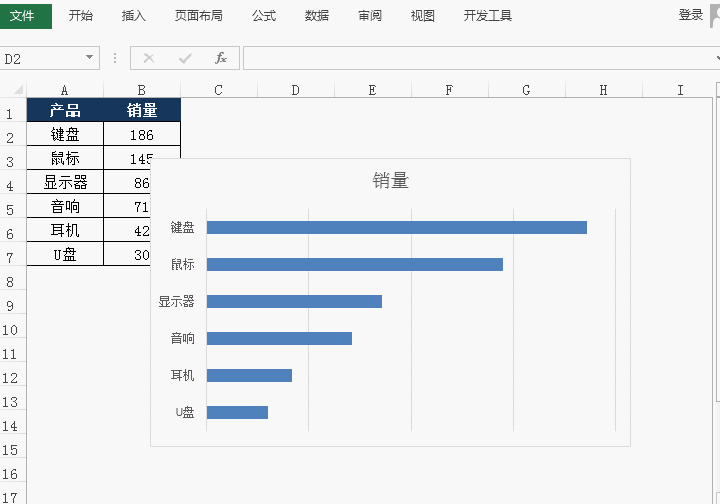
Task: Click the cell containing 音响 in column A
Action: (65, 206)
